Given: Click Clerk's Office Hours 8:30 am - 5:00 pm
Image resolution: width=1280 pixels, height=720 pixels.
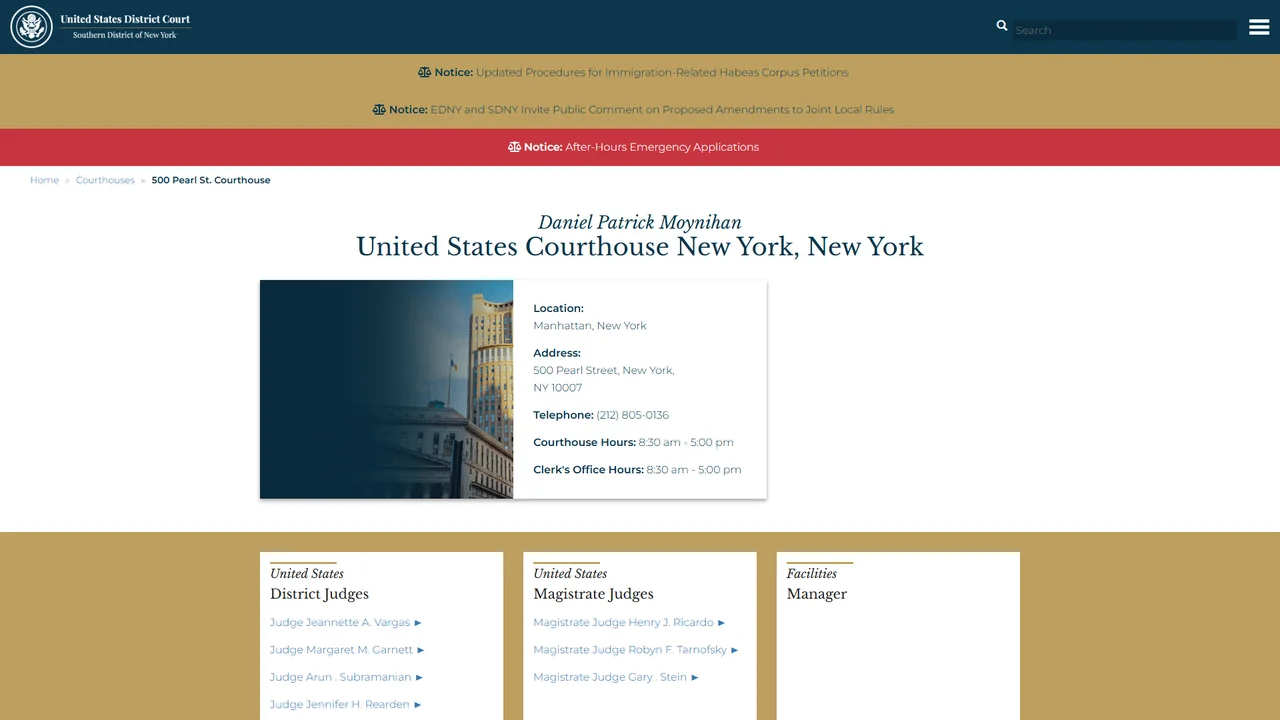Looking at the screenshot, I should point(637,469).
